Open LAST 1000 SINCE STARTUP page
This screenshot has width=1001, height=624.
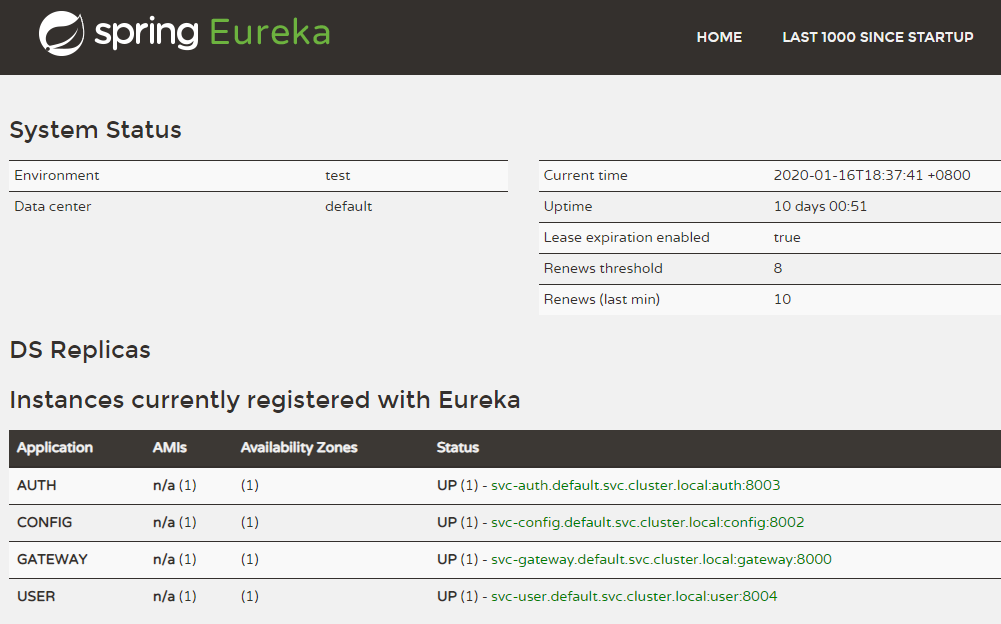click(877, 37)
